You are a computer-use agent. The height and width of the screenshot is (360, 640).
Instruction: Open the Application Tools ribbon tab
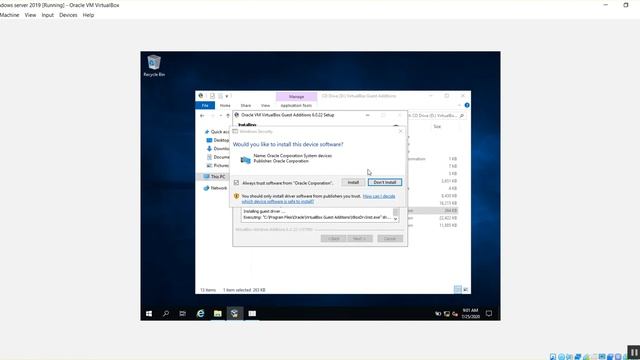pos(296,105)
